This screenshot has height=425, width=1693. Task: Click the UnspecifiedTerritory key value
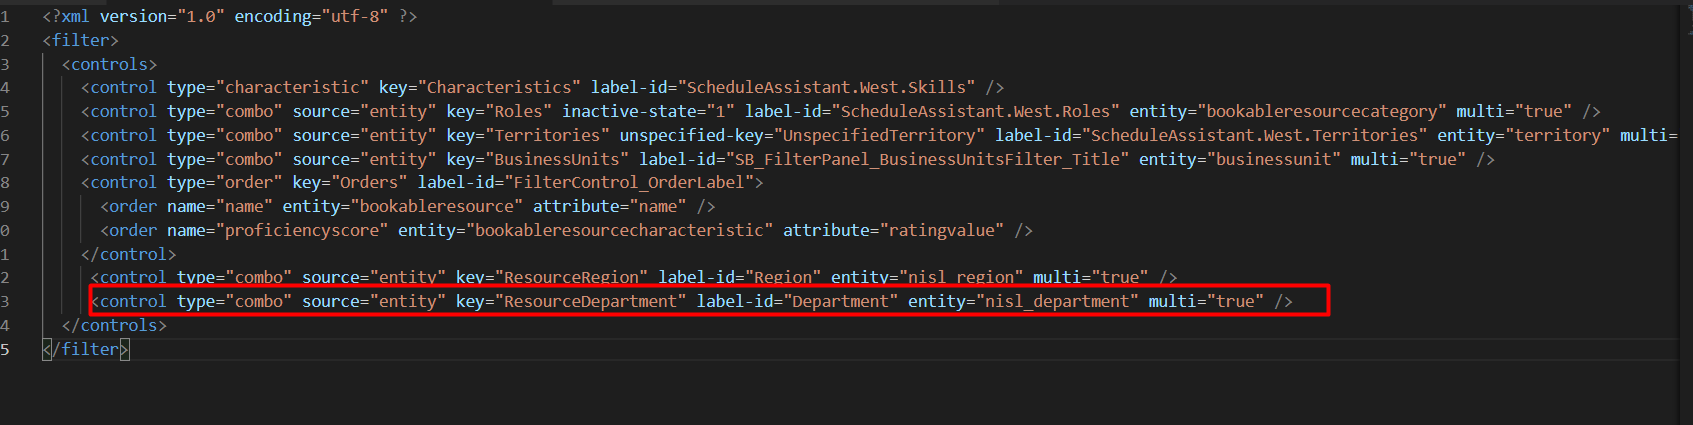click(878, 136)
